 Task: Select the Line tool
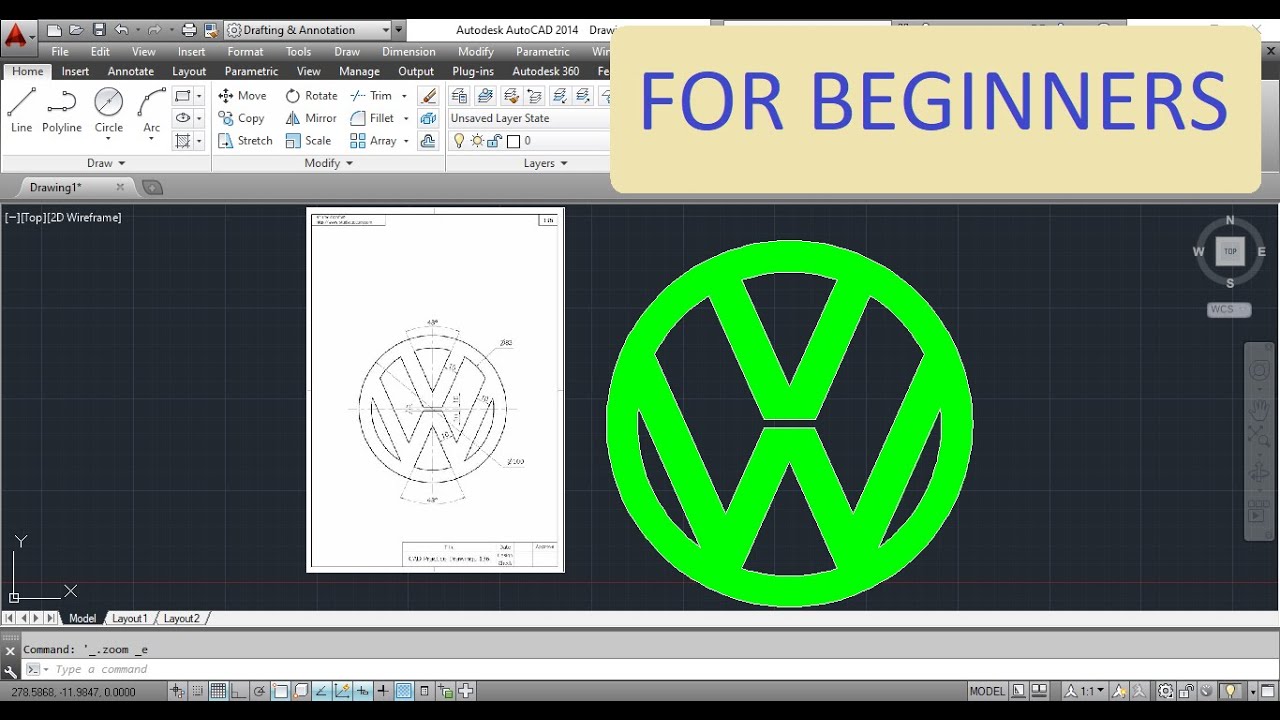pos(22,110)
